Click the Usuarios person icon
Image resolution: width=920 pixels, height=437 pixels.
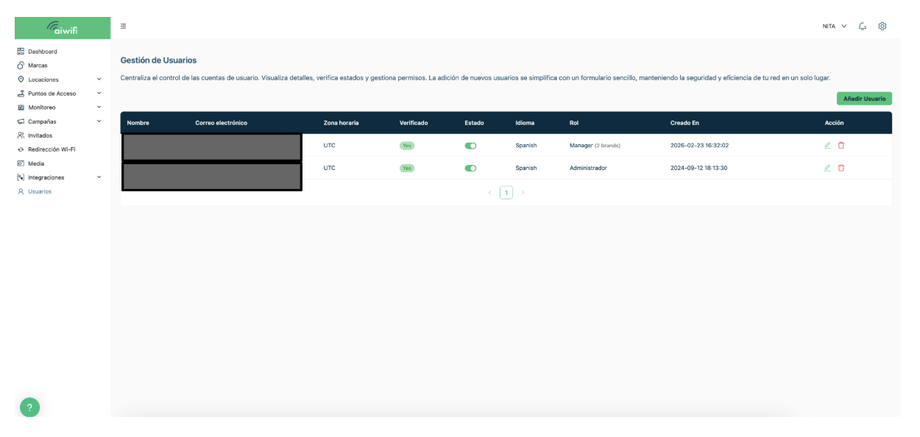coord(21,191)
